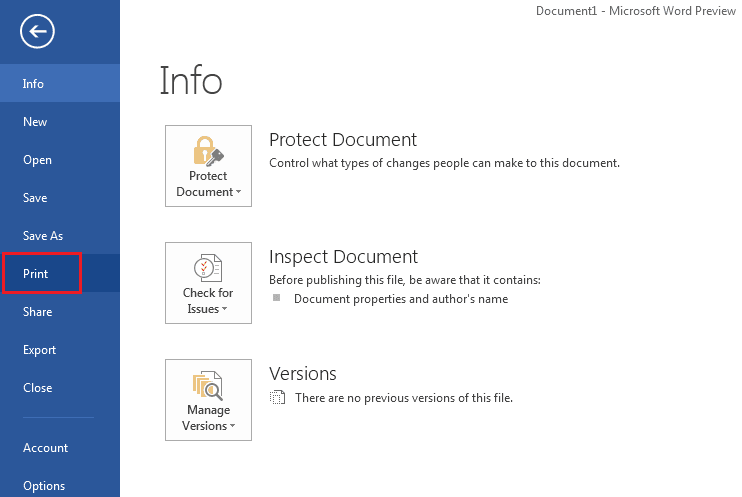This screenshot has height=497, width=742.
Task: Choose Save As from the menu
Action: tap(60, 235)
